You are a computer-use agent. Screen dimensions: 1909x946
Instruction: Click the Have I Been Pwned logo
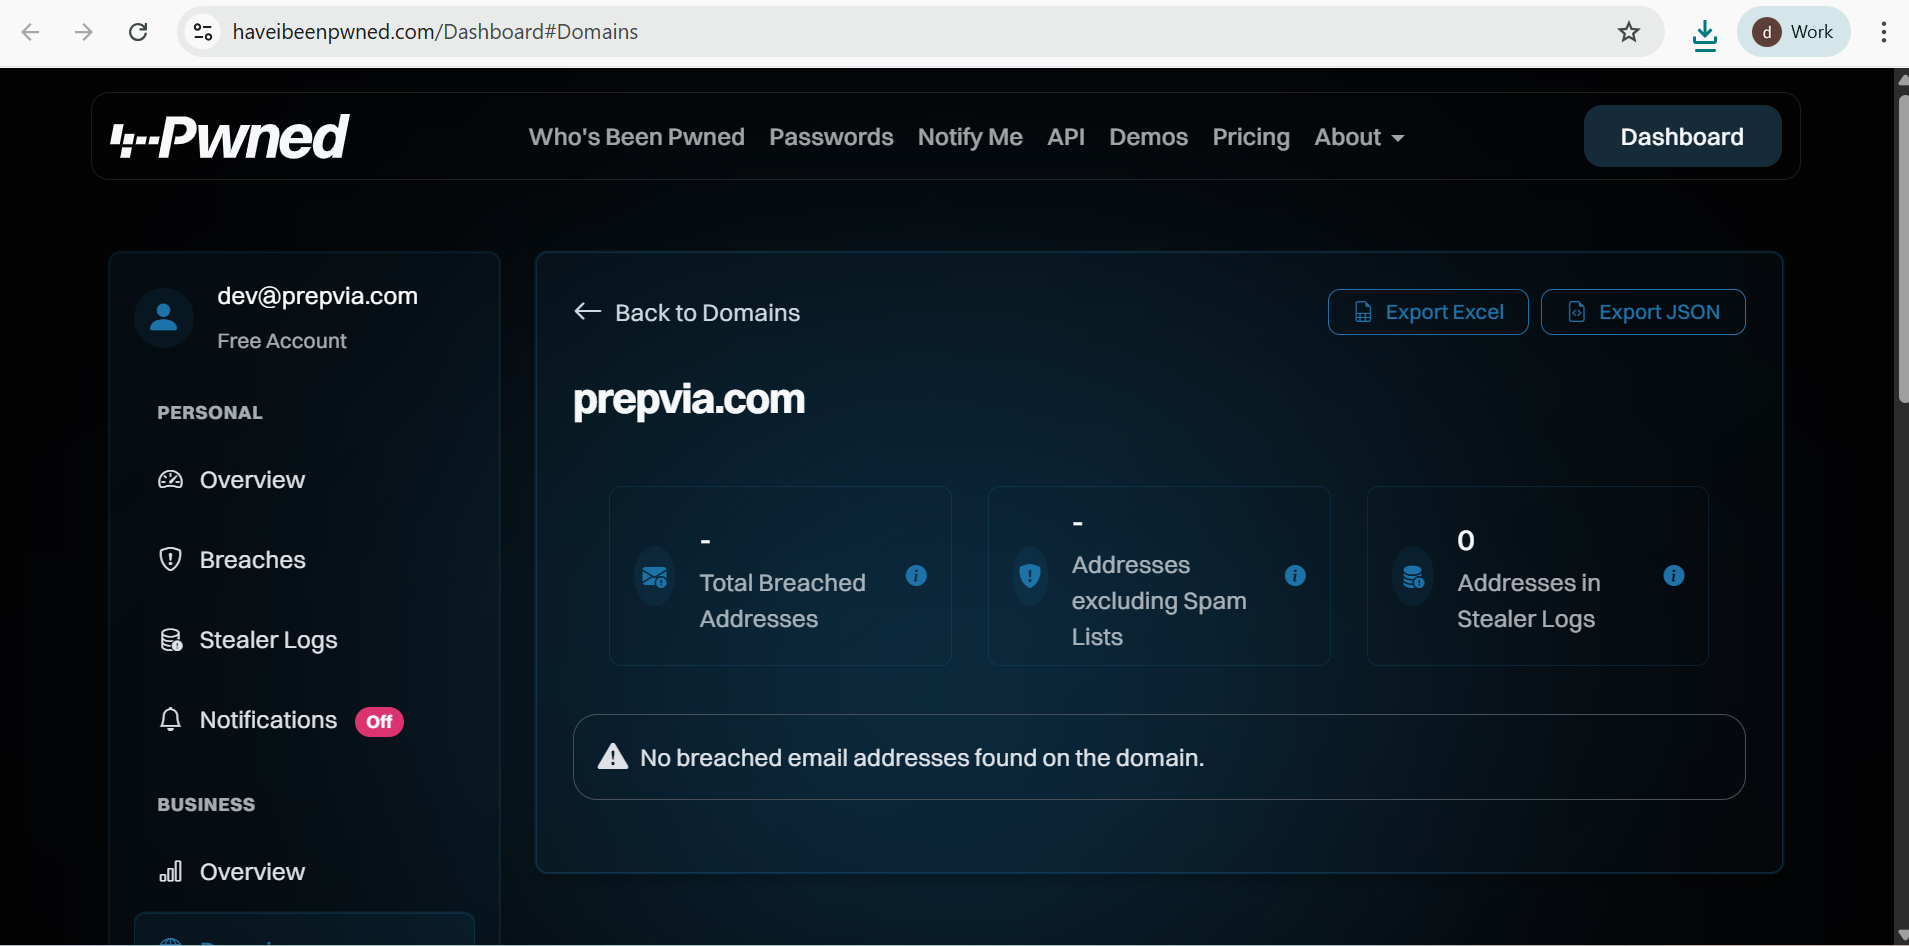(230, 137)
